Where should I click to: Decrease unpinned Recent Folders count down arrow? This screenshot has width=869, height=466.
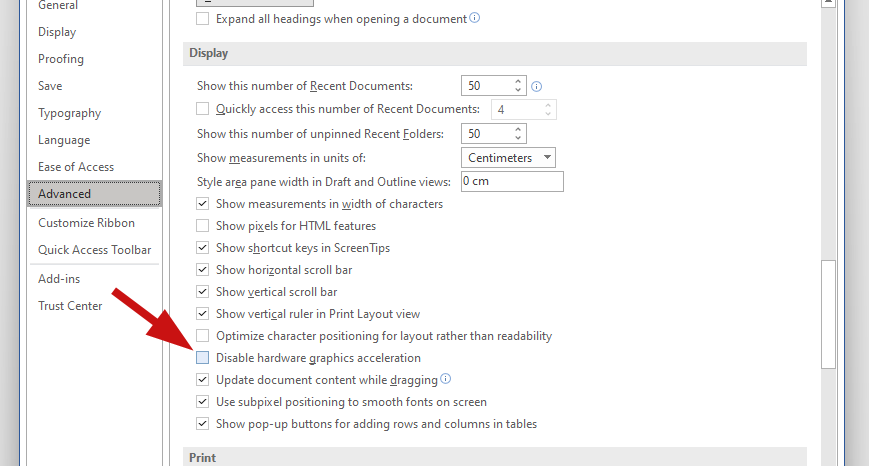(518, 137)
